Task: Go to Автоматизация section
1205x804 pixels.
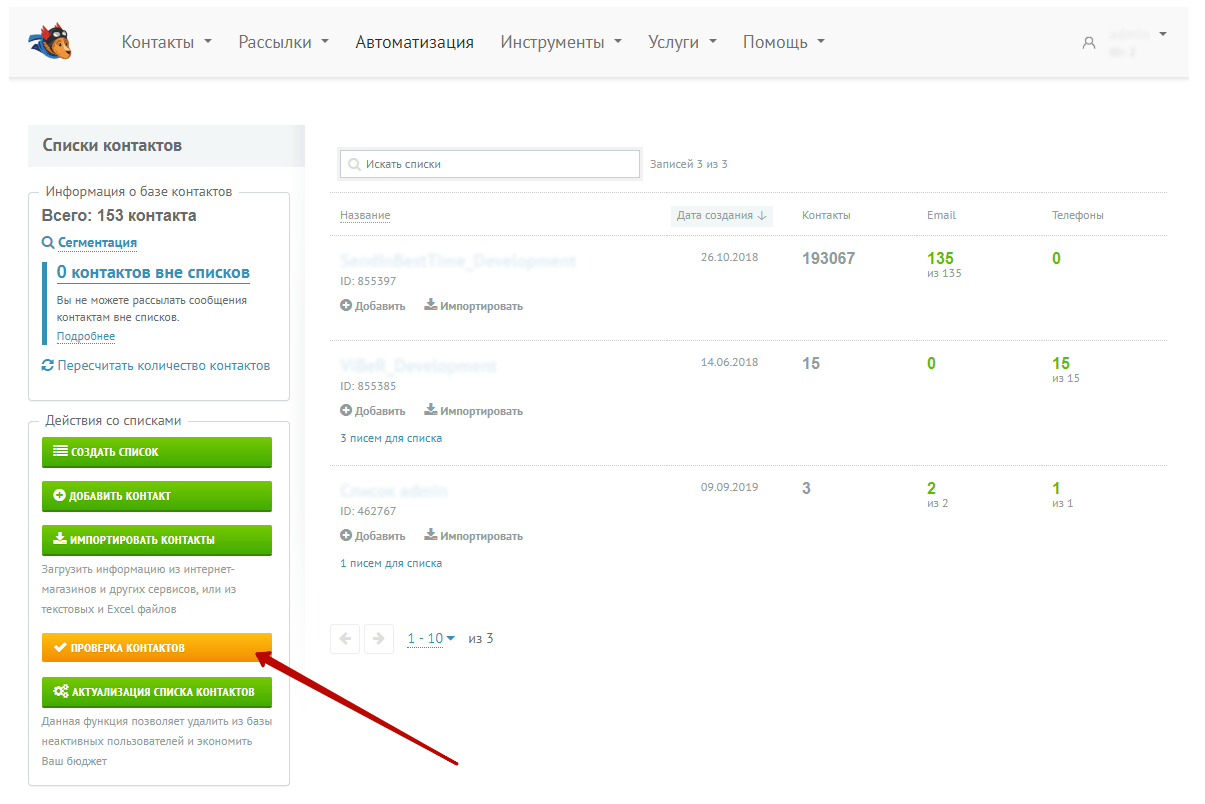Action: (x=415, y=42)
